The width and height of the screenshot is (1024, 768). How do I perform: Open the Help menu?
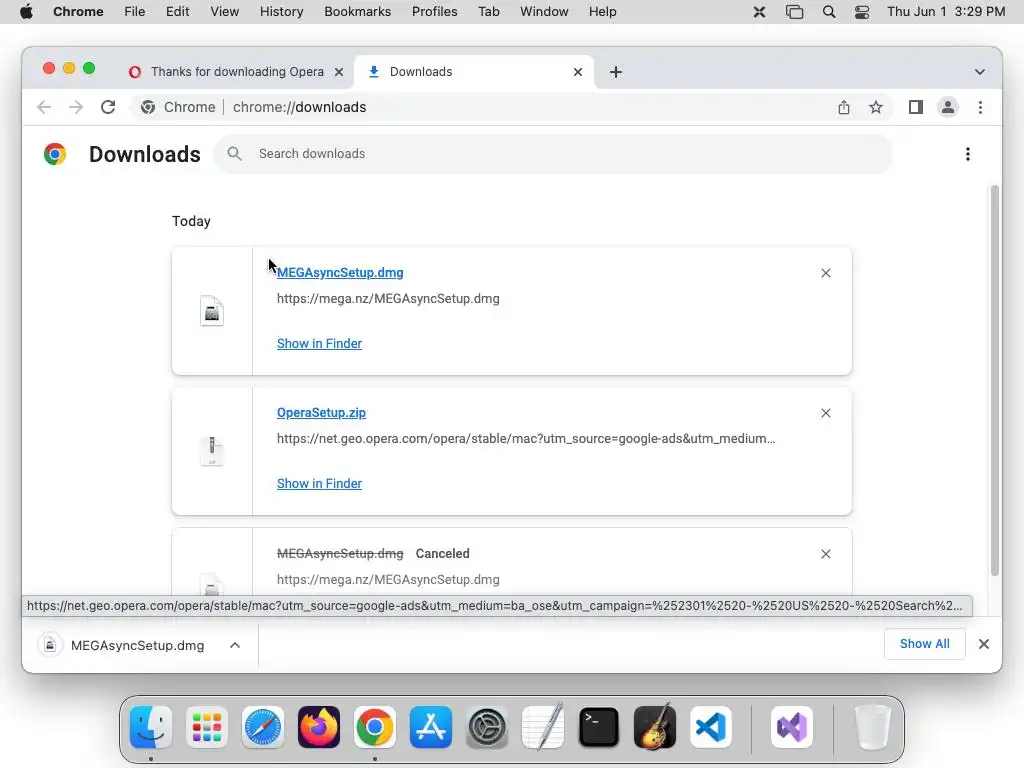pos(602,12)
